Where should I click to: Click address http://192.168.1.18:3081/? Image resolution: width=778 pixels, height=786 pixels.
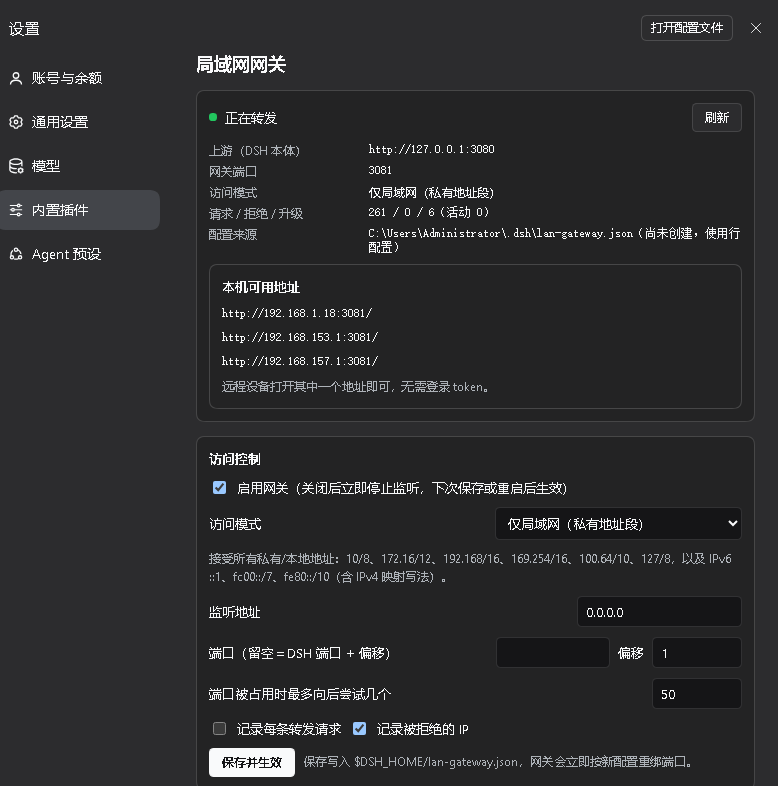point(297,313)
